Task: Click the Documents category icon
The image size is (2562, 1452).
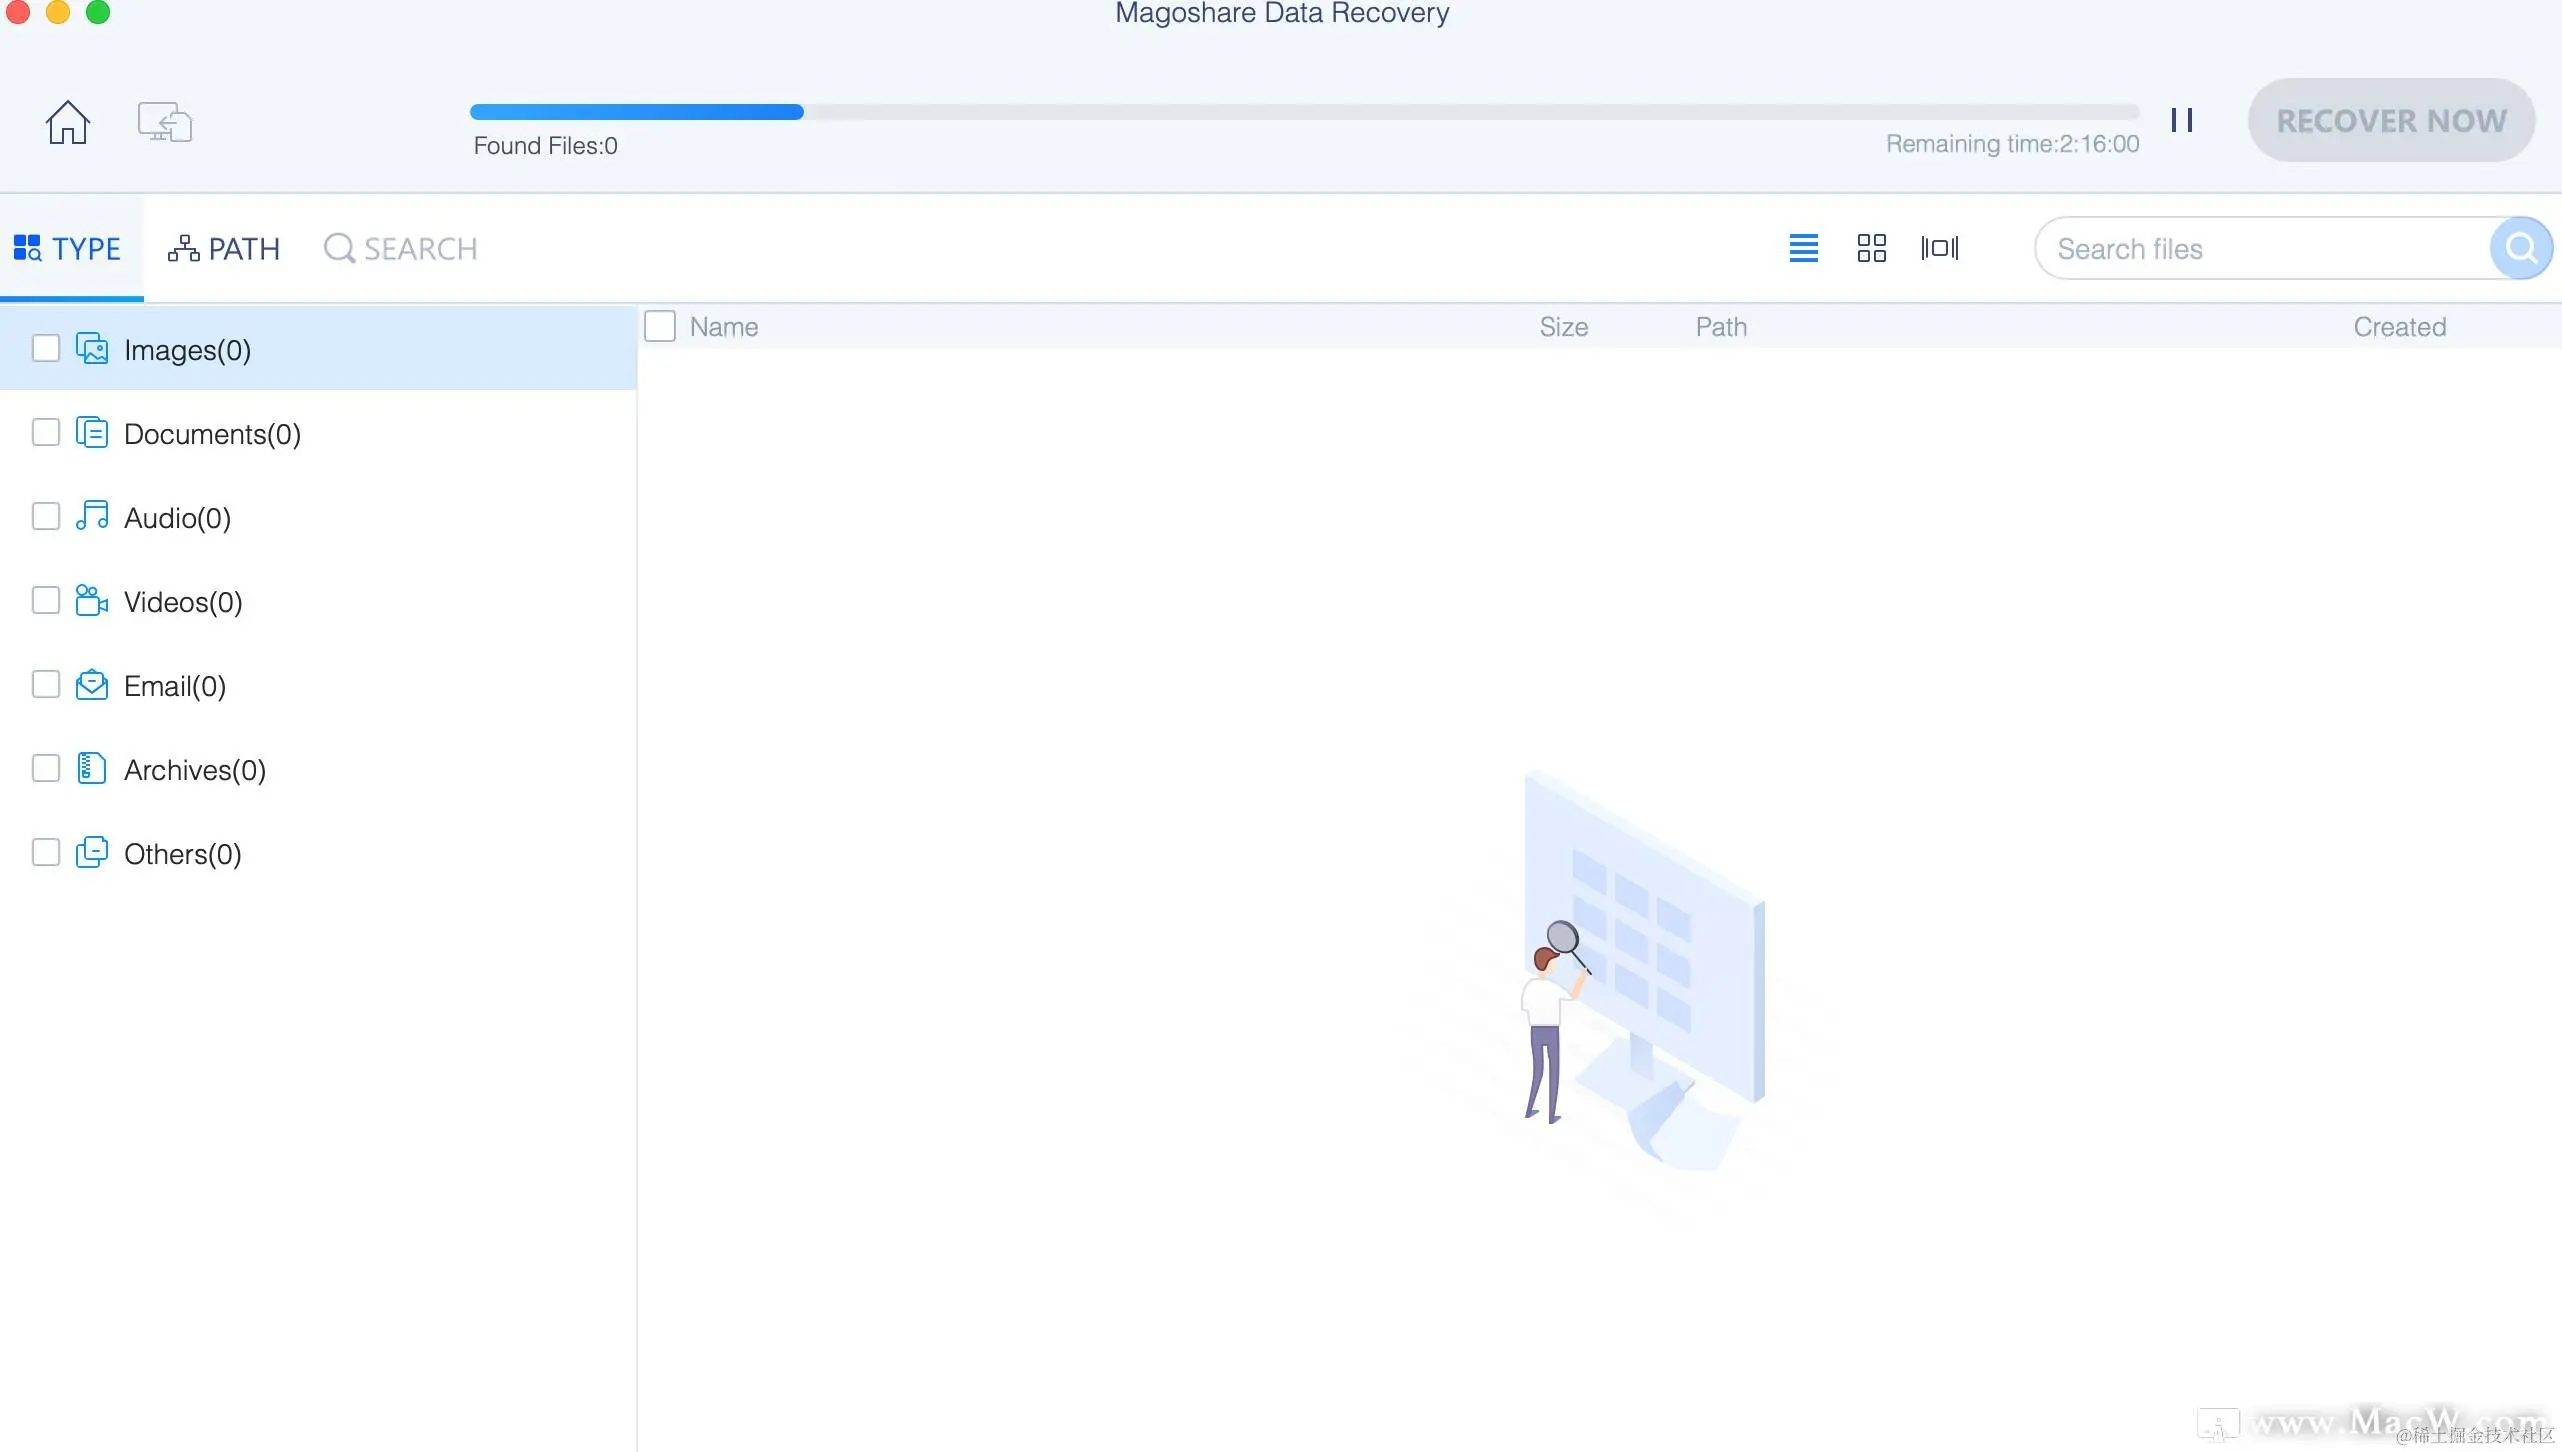Action: [x=92, y=432]
